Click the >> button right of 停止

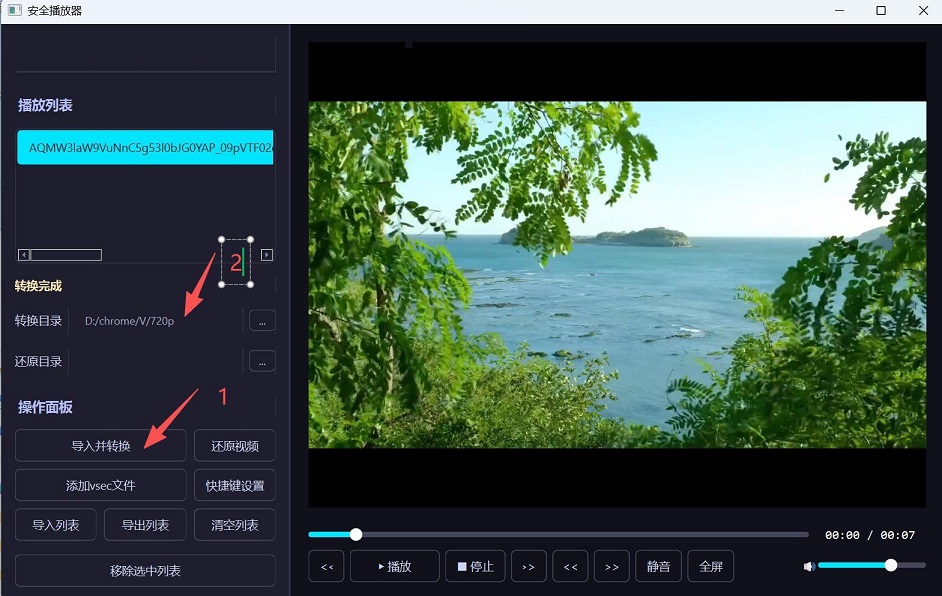pyautogui.click(x=528, y=566)
